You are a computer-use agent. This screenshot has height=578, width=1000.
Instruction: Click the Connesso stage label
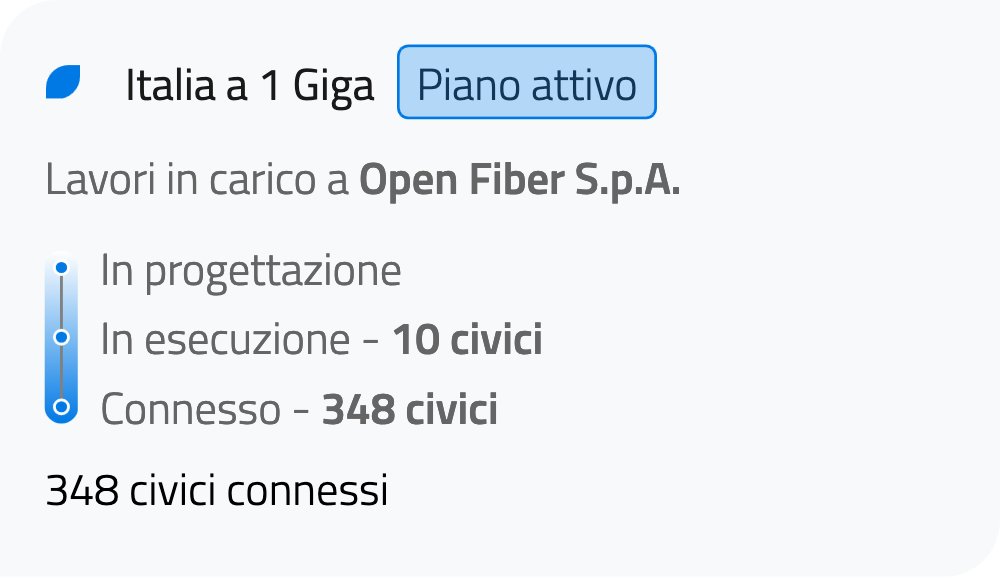(x=190, y=410)
